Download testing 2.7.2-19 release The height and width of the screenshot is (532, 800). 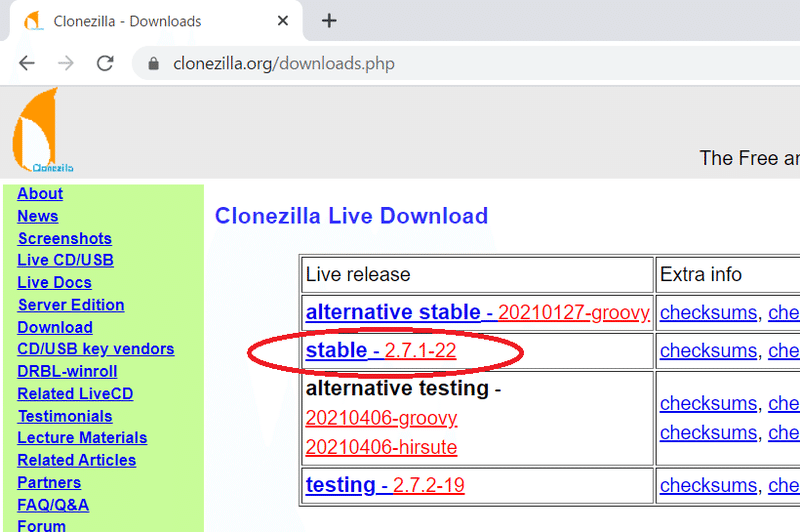[385, 485]
